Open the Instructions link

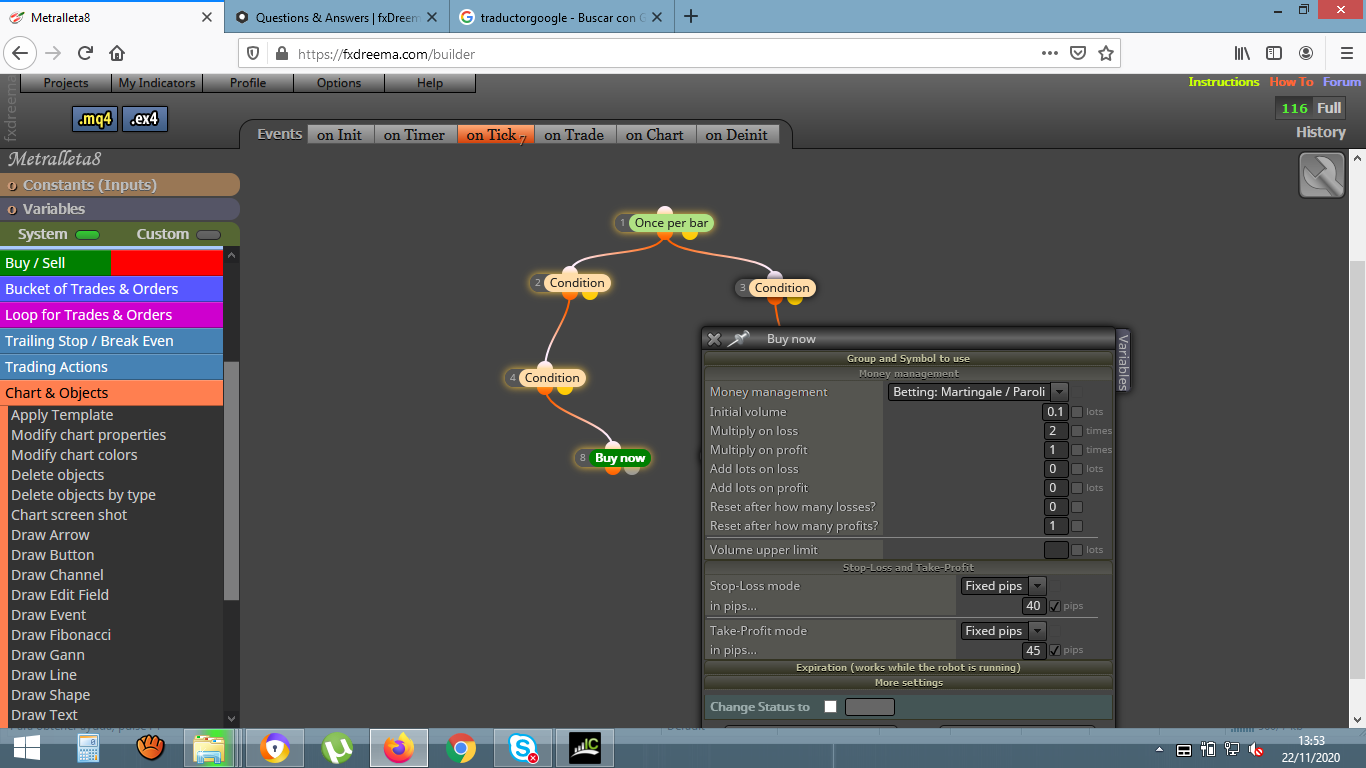click(1224, 82)
